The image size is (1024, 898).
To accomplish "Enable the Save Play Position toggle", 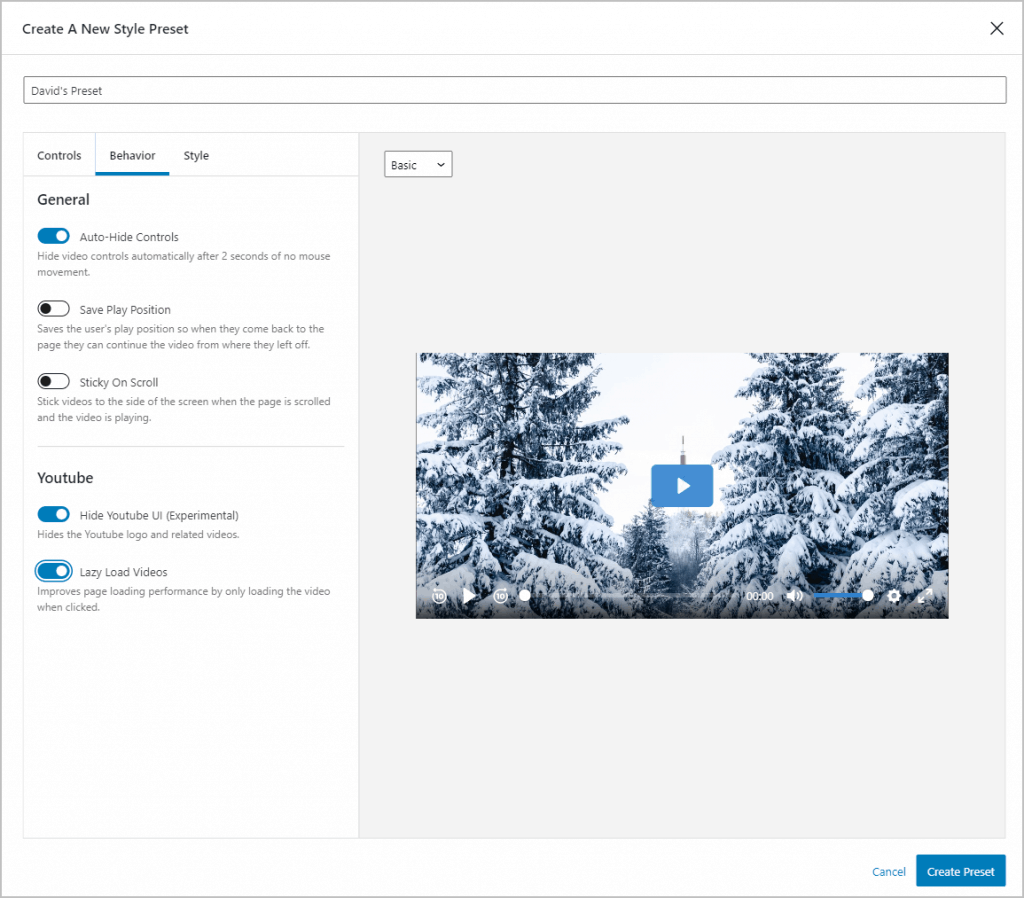I will coord(53,308).
